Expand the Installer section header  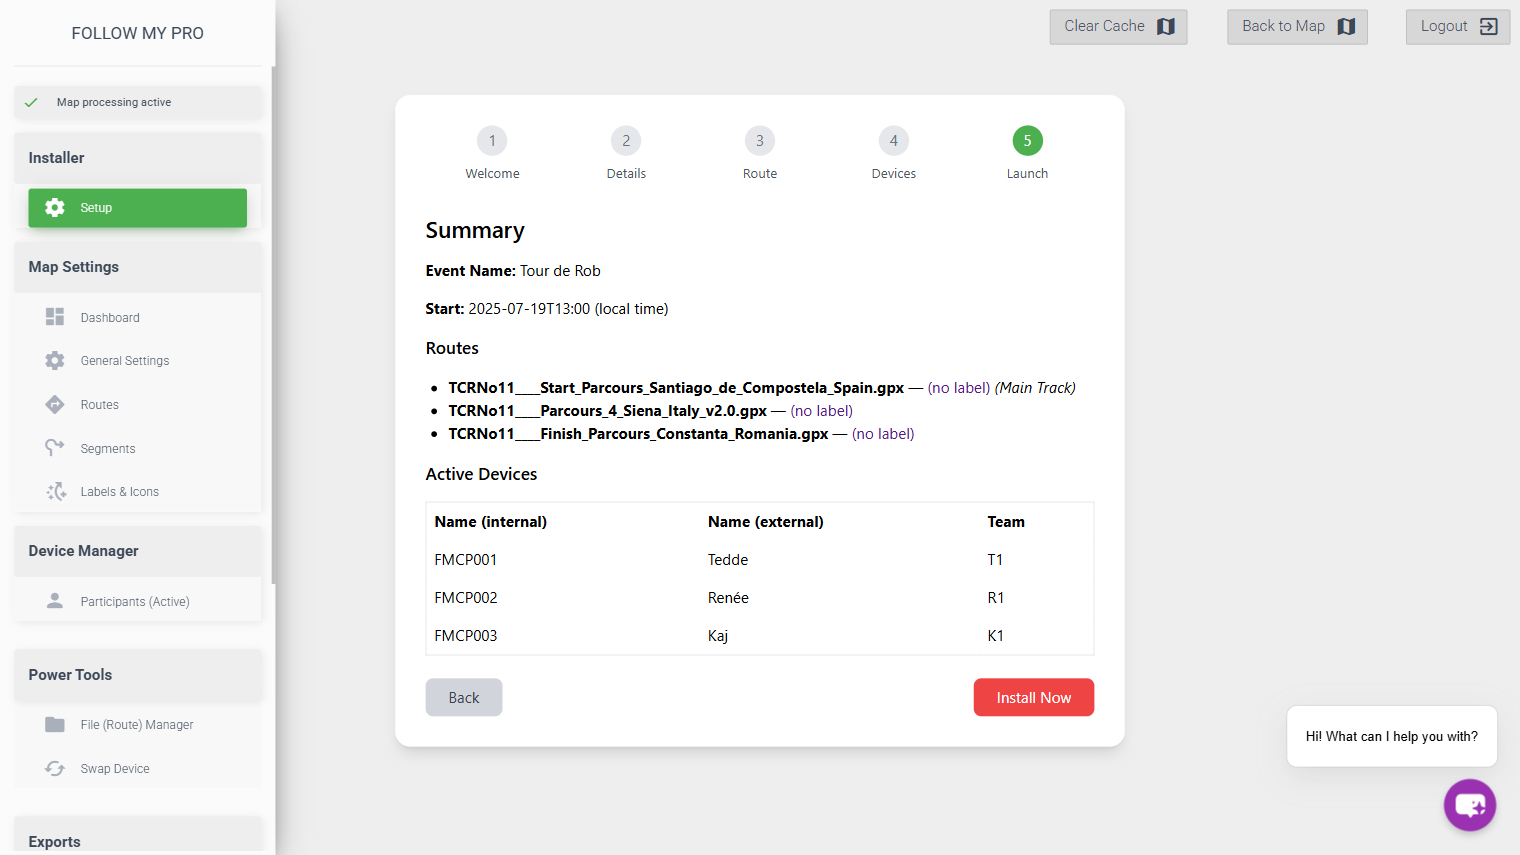click(x=137, y=158)
